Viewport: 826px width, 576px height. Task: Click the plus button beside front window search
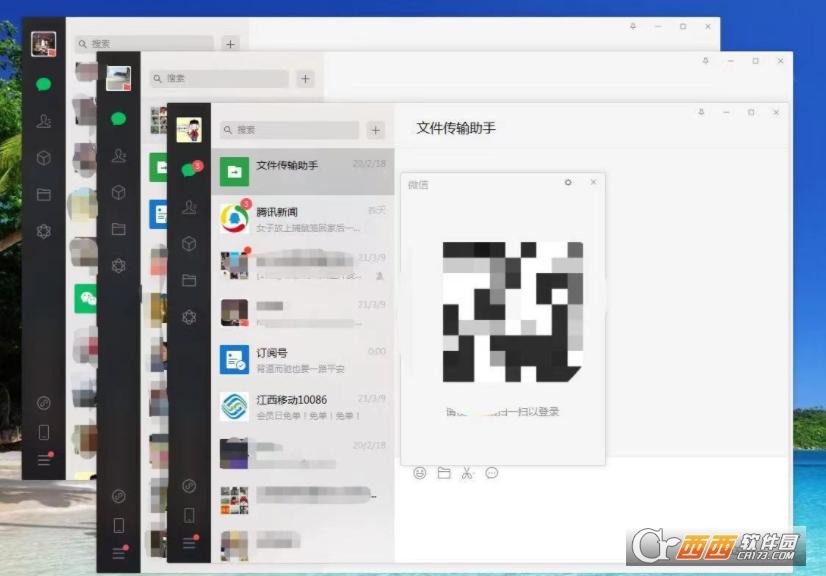pyautogui.click(x=376, y=130)
